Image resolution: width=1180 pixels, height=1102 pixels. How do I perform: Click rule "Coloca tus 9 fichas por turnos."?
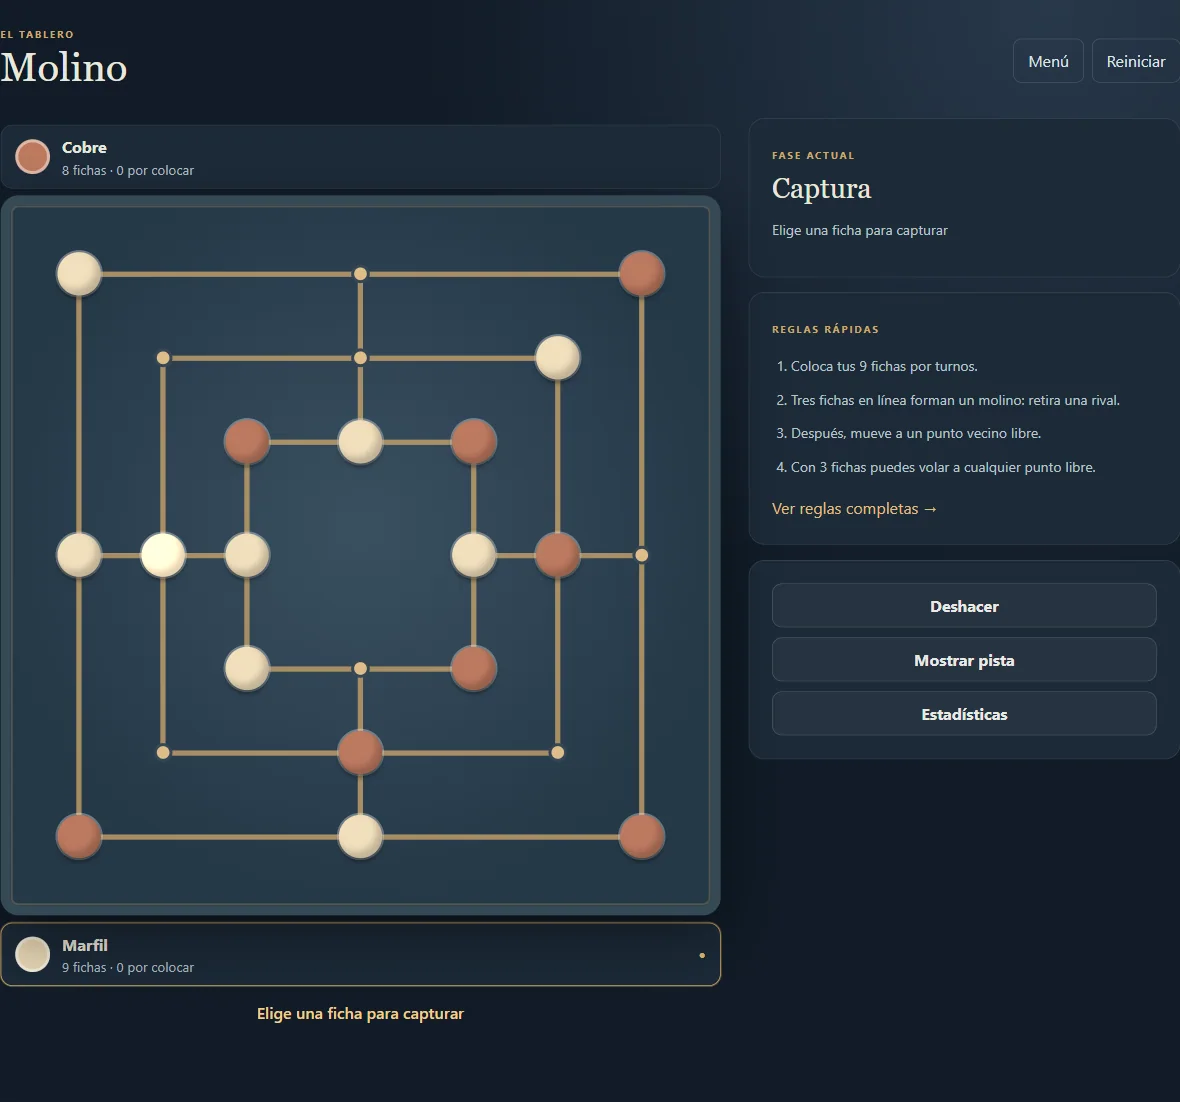(x=884, y=367)
